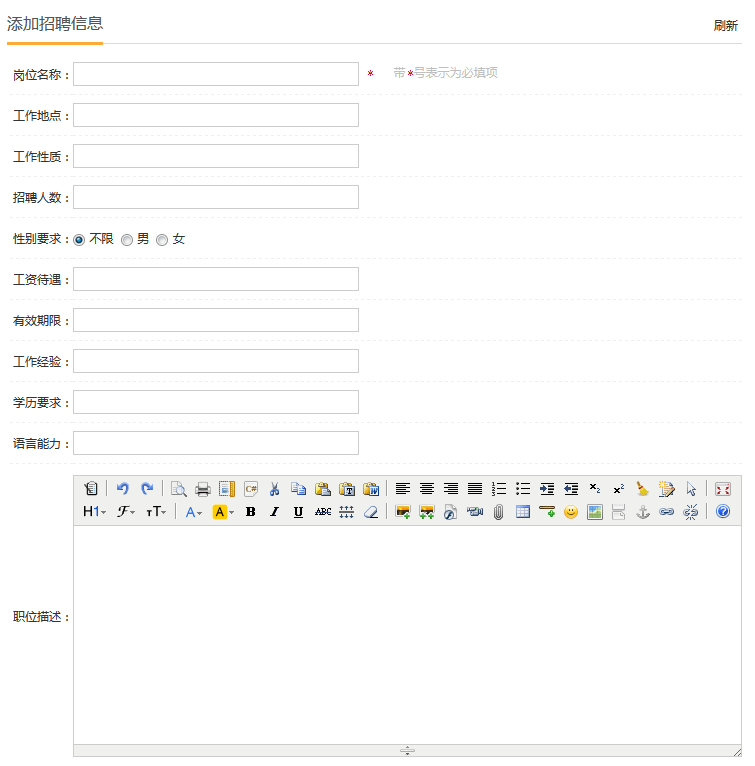Click the 岗位名称 input field
Screen dimensions: 755x766
[x=216, y=74]
